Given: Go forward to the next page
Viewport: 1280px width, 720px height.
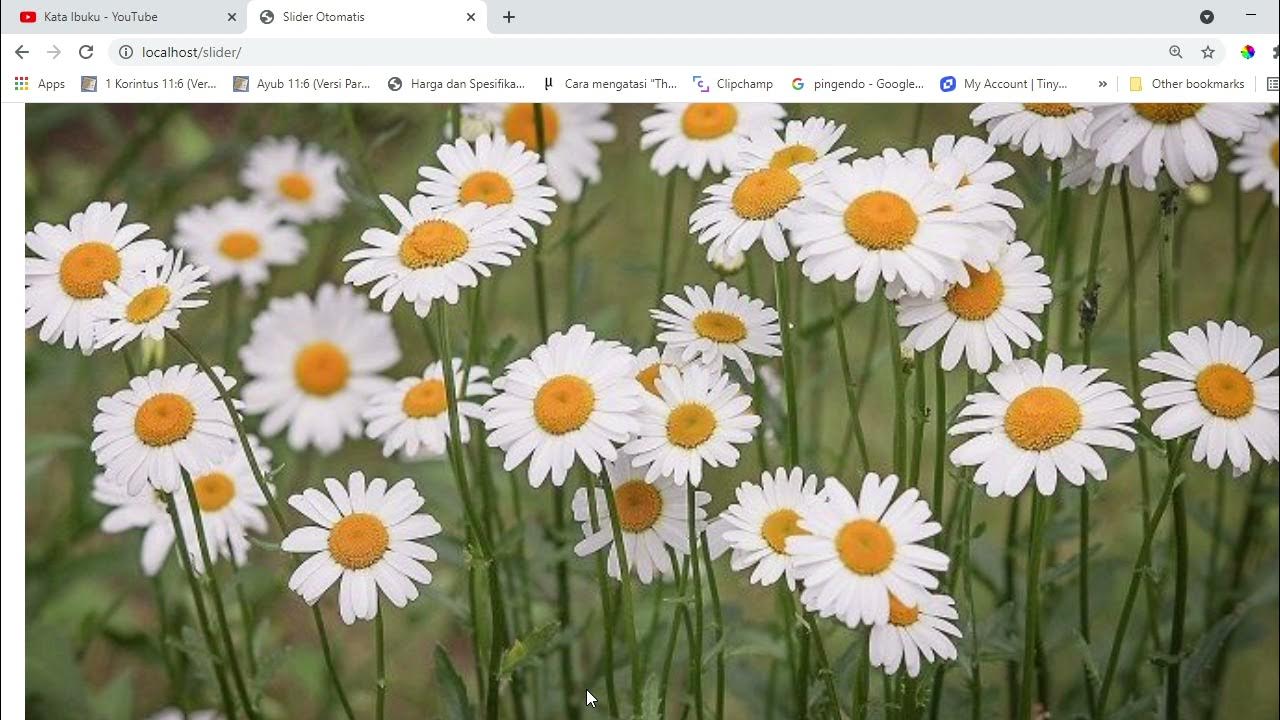Looking at the screenshot, I should point(54,52).
